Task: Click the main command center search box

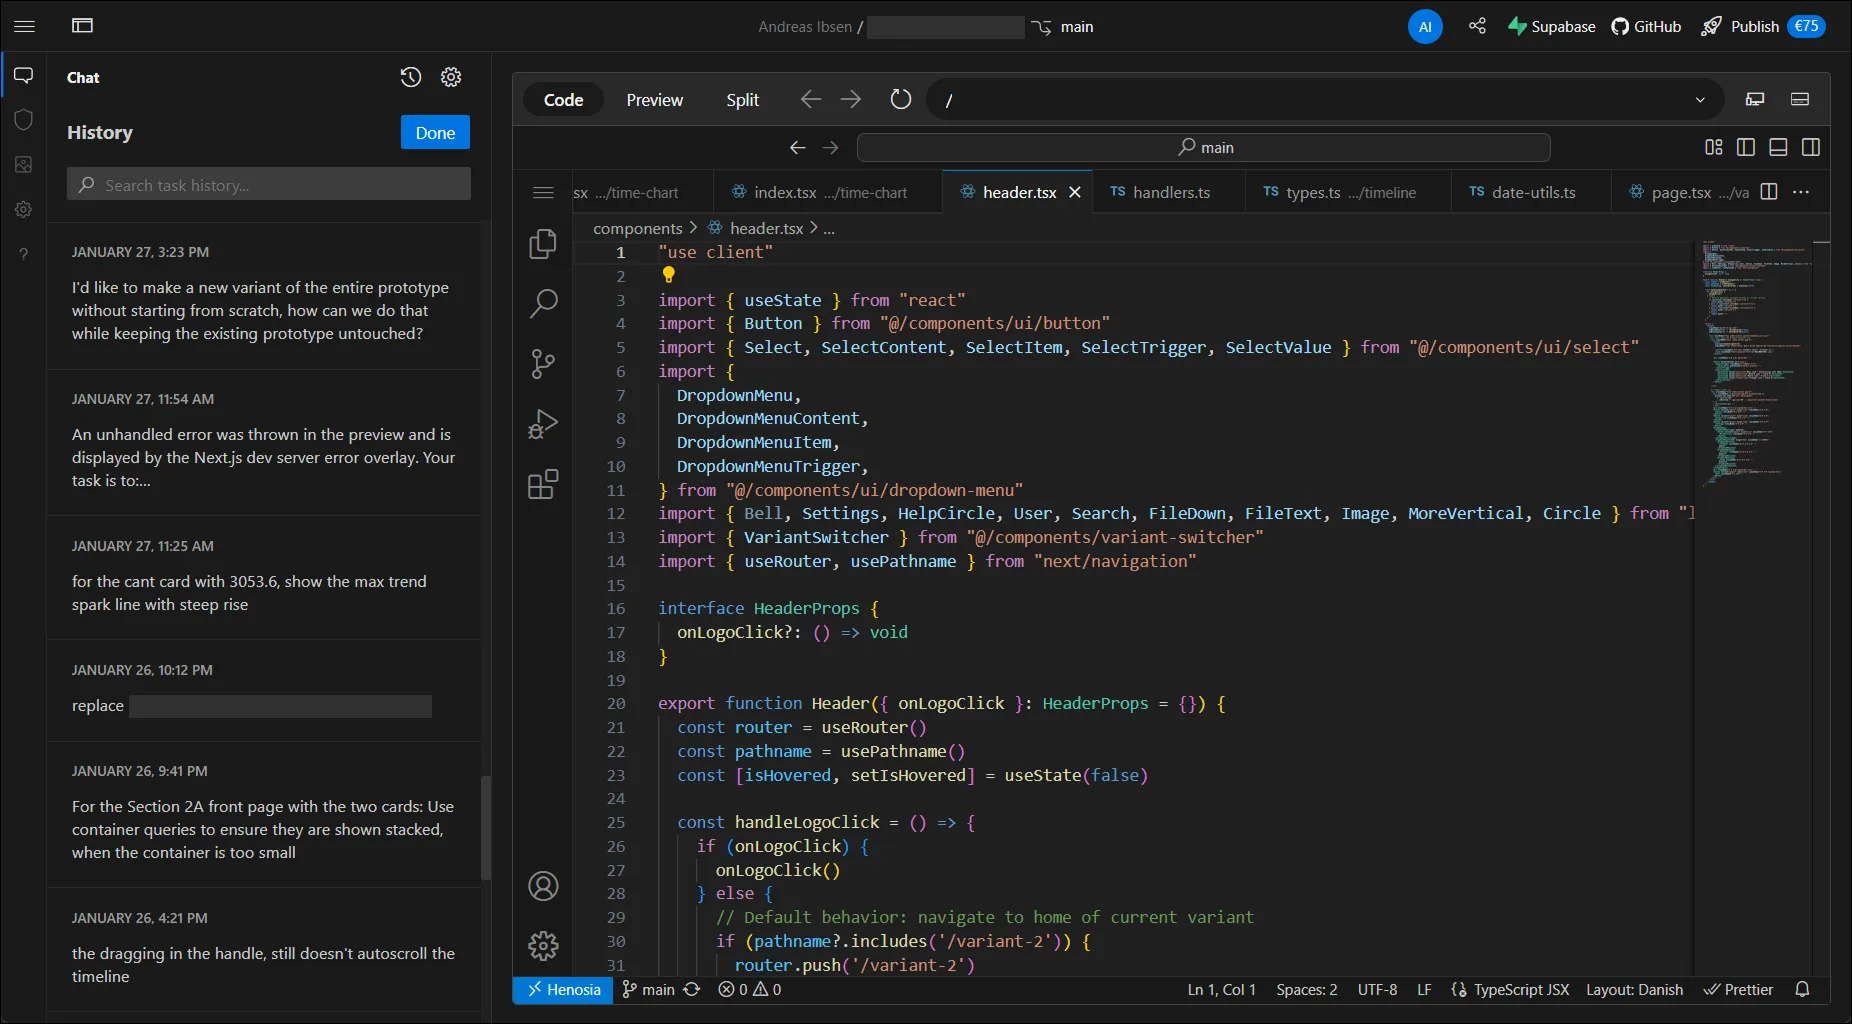Action: coord(1204,147)
